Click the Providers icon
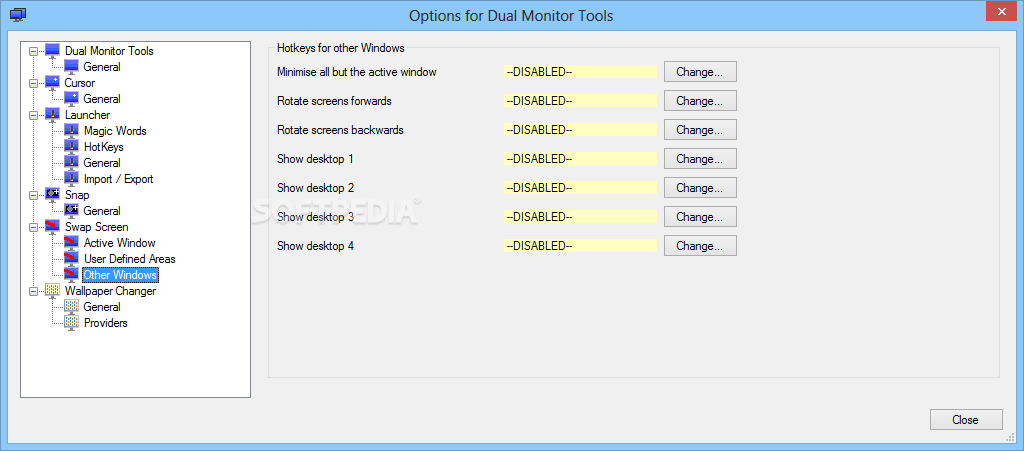This screenshot has width=1024, height=451. 71,323
